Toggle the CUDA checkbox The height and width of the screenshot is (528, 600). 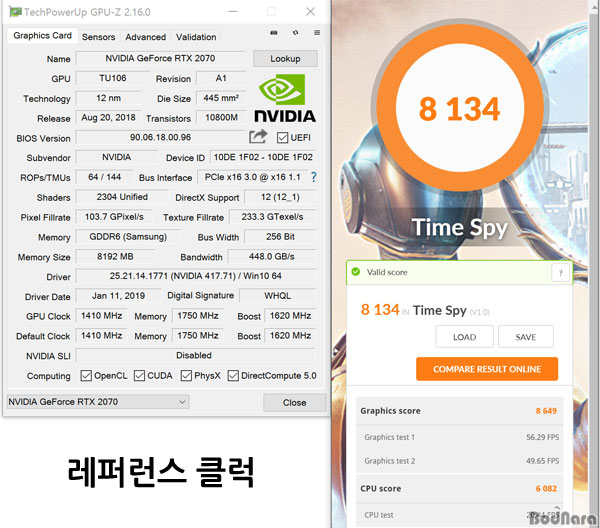tap(139, 376)
